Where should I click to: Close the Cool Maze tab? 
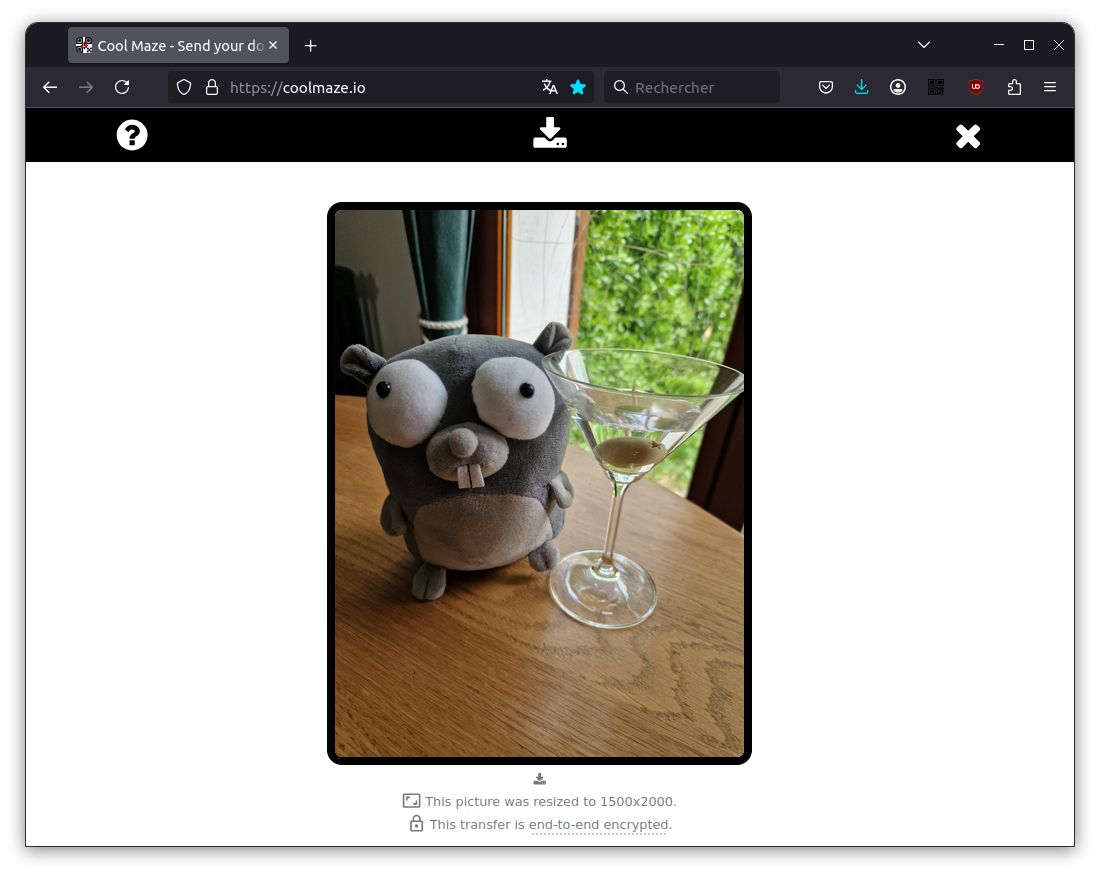273,45
